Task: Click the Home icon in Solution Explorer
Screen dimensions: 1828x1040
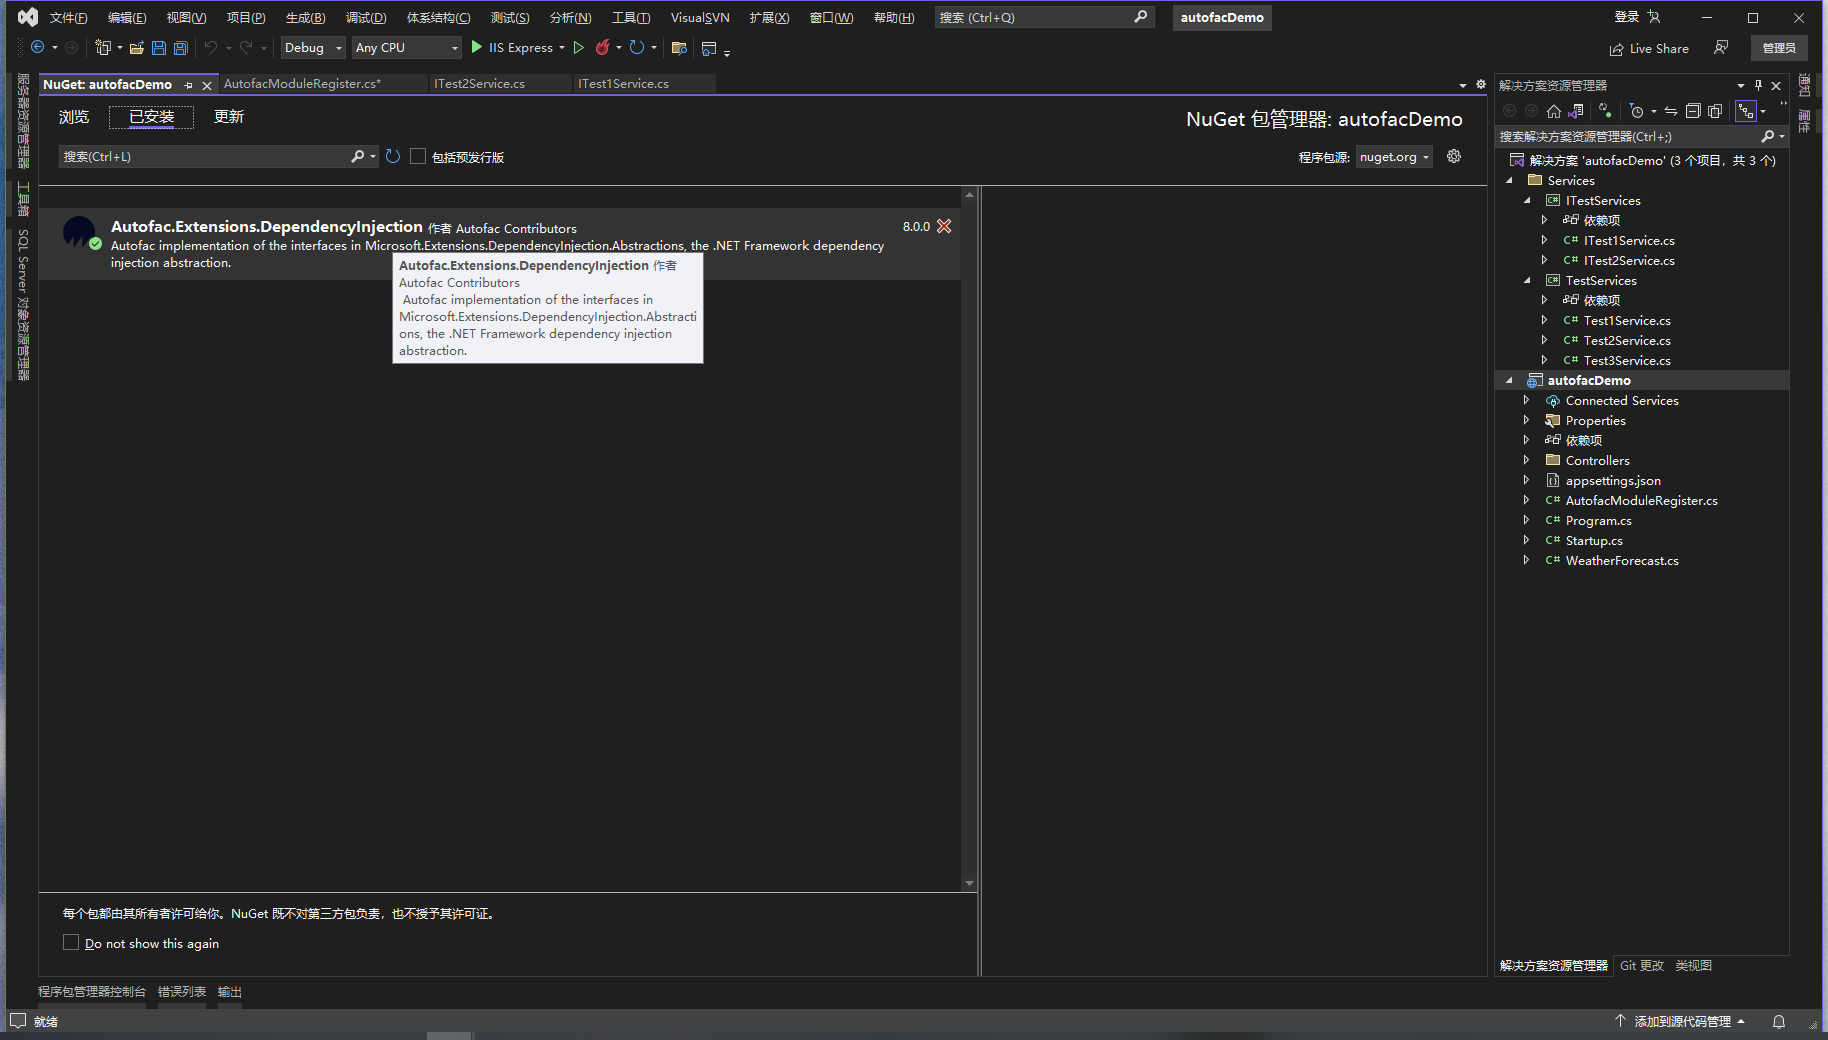Action: tap(1553, 111)
